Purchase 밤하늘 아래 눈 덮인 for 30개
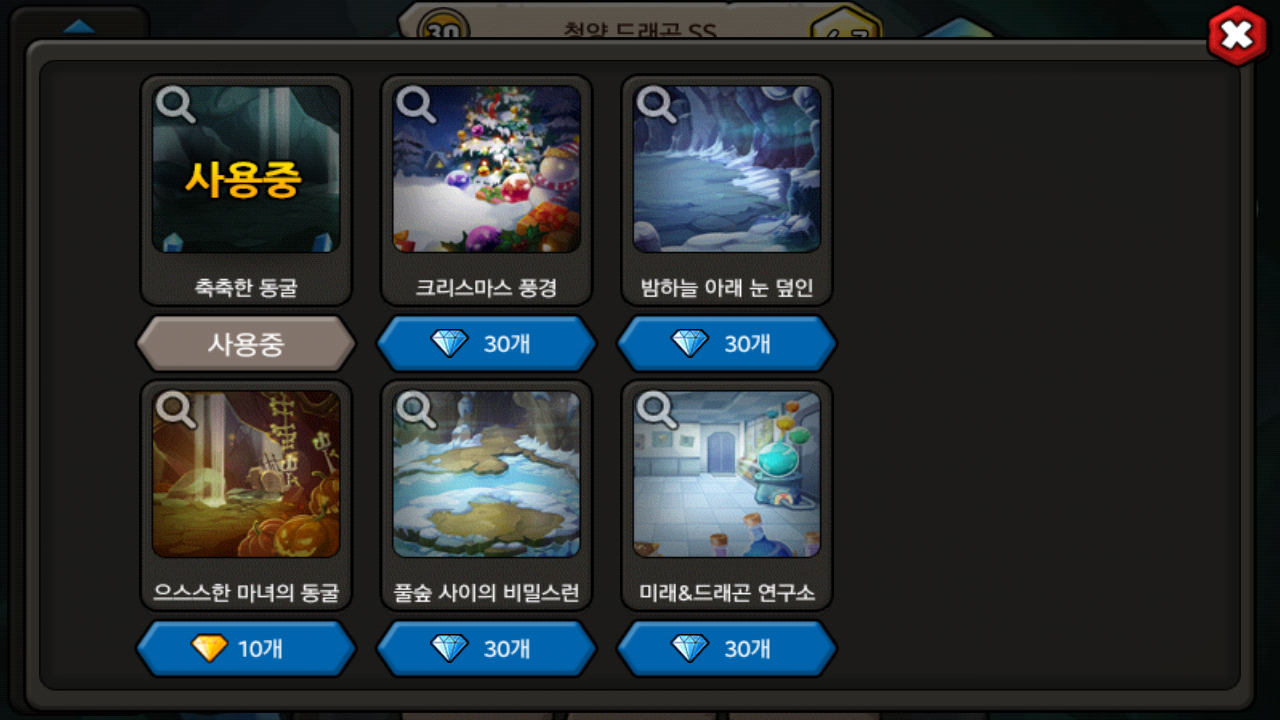 tap(726, 343)
